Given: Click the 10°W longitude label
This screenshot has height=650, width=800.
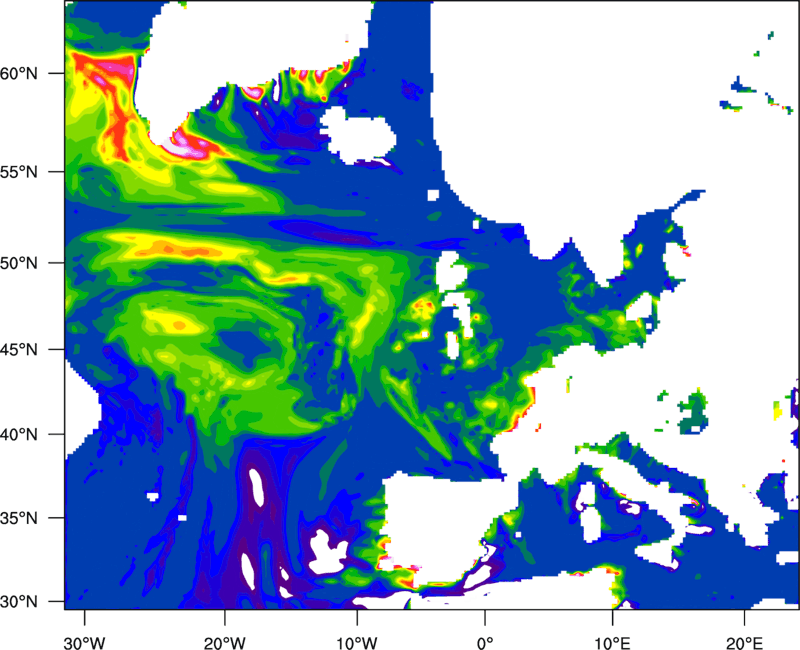Looking at the screenshot, I should pyautogui.click(x=357, y=643).
